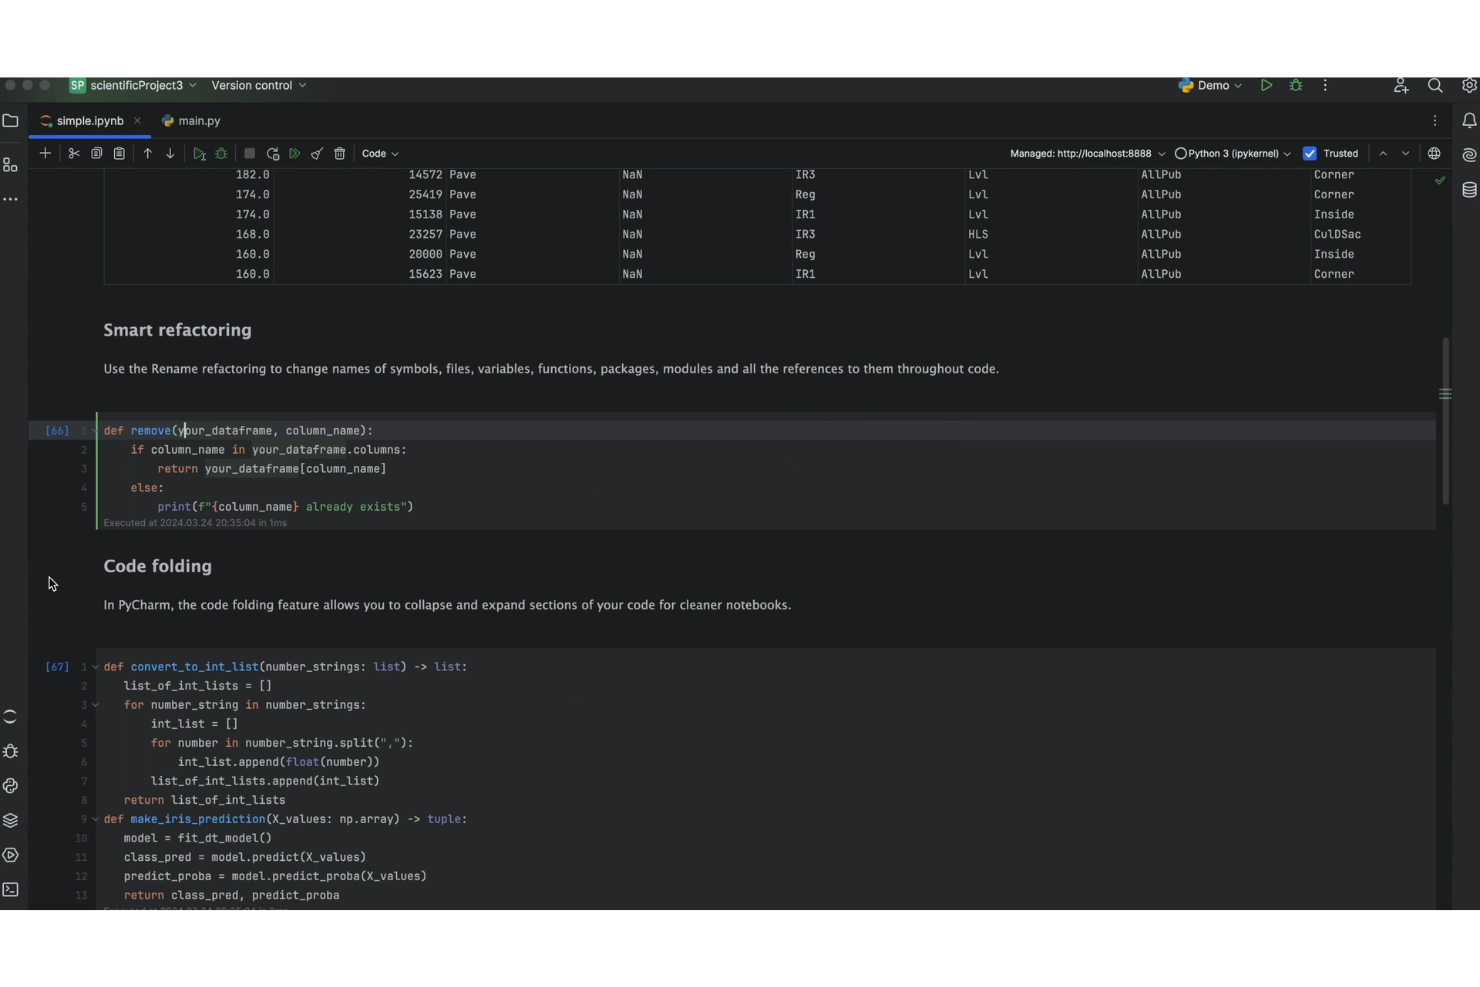
Task: Run Demo configuration with green play icon
Action: click(1266, 86)
